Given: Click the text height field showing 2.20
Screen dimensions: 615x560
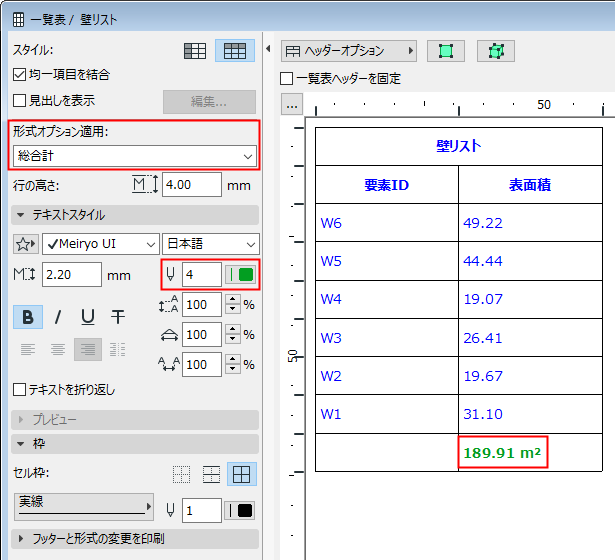Looking at the screenshot, I should (72, 275).
